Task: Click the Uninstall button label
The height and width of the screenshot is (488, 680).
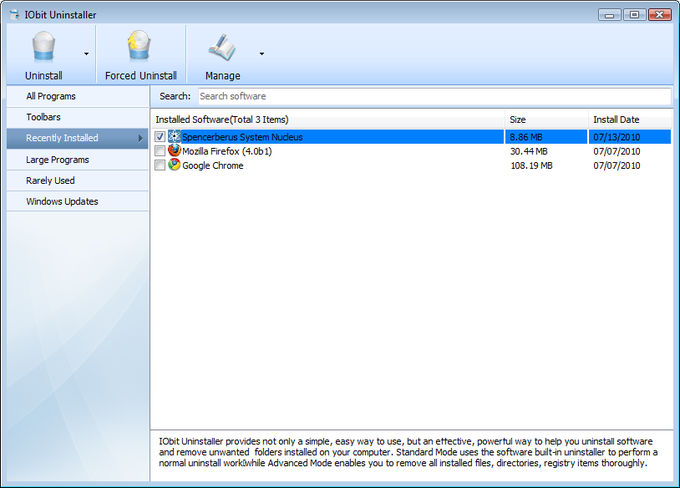Action: point(43,75)
